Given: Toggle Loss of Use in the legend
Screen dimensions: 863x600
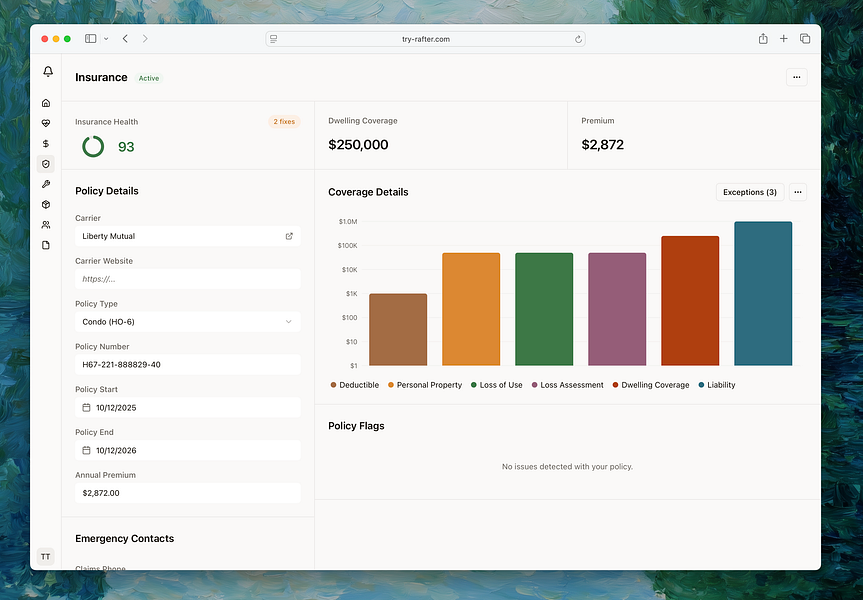Looking at the screenshot, I should click(x=496, y=385).
